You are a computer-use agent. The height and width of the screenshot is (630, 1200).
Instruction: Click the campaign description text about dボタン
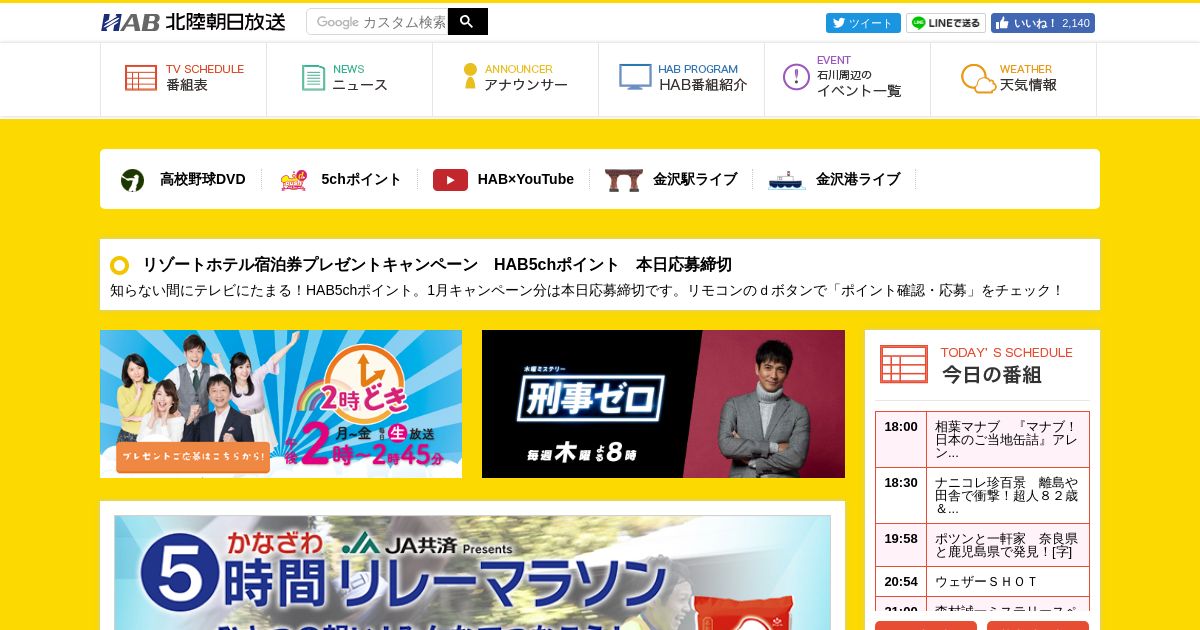(x=587, y=290)
